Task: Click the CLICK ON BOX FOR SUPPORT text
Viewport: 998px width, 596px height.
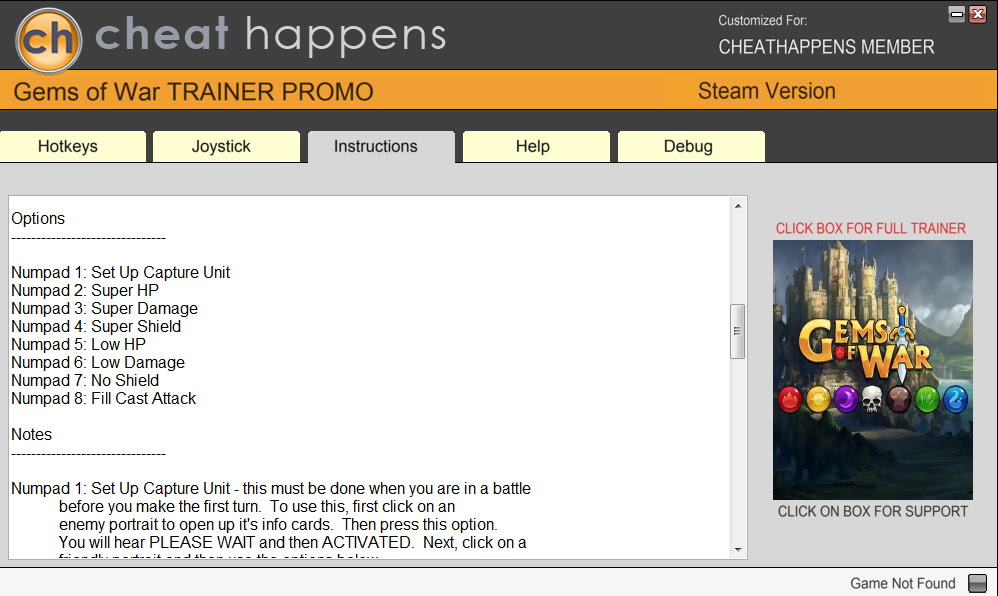Action: (873, 511)
